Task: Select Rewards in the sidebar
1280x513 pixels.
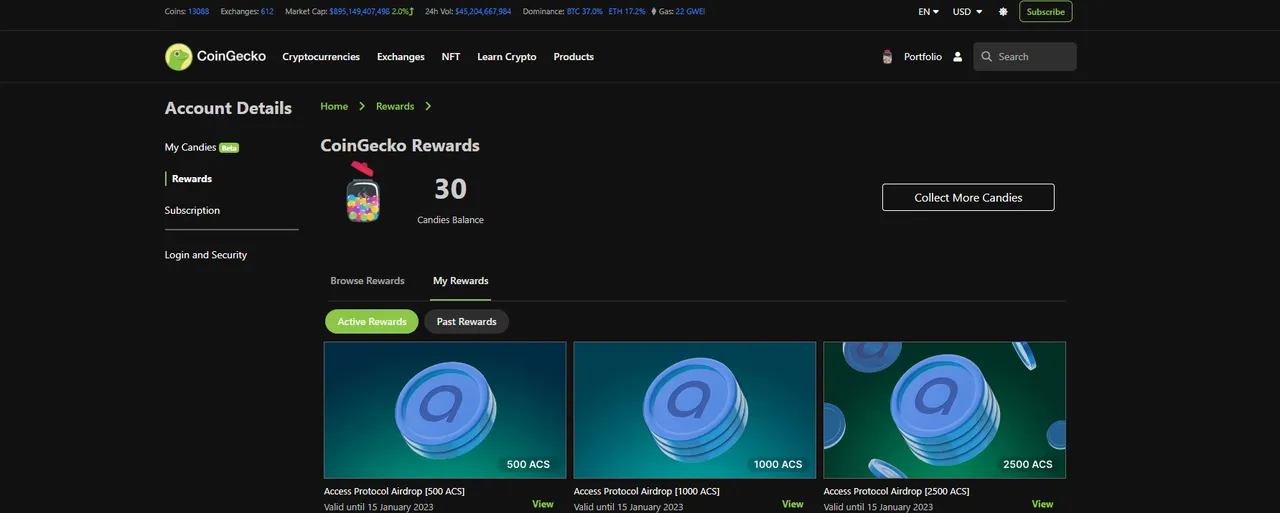Action: (x=192, y=179)
